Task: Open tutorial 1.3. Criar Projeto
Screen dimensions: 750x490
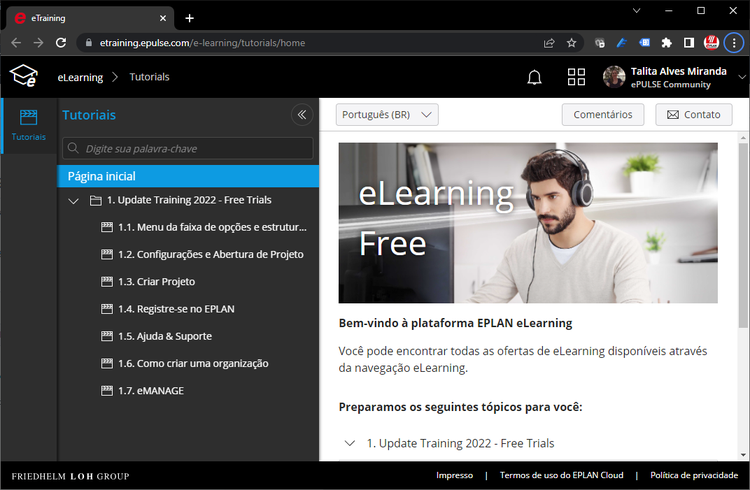Action: (156, 282)
